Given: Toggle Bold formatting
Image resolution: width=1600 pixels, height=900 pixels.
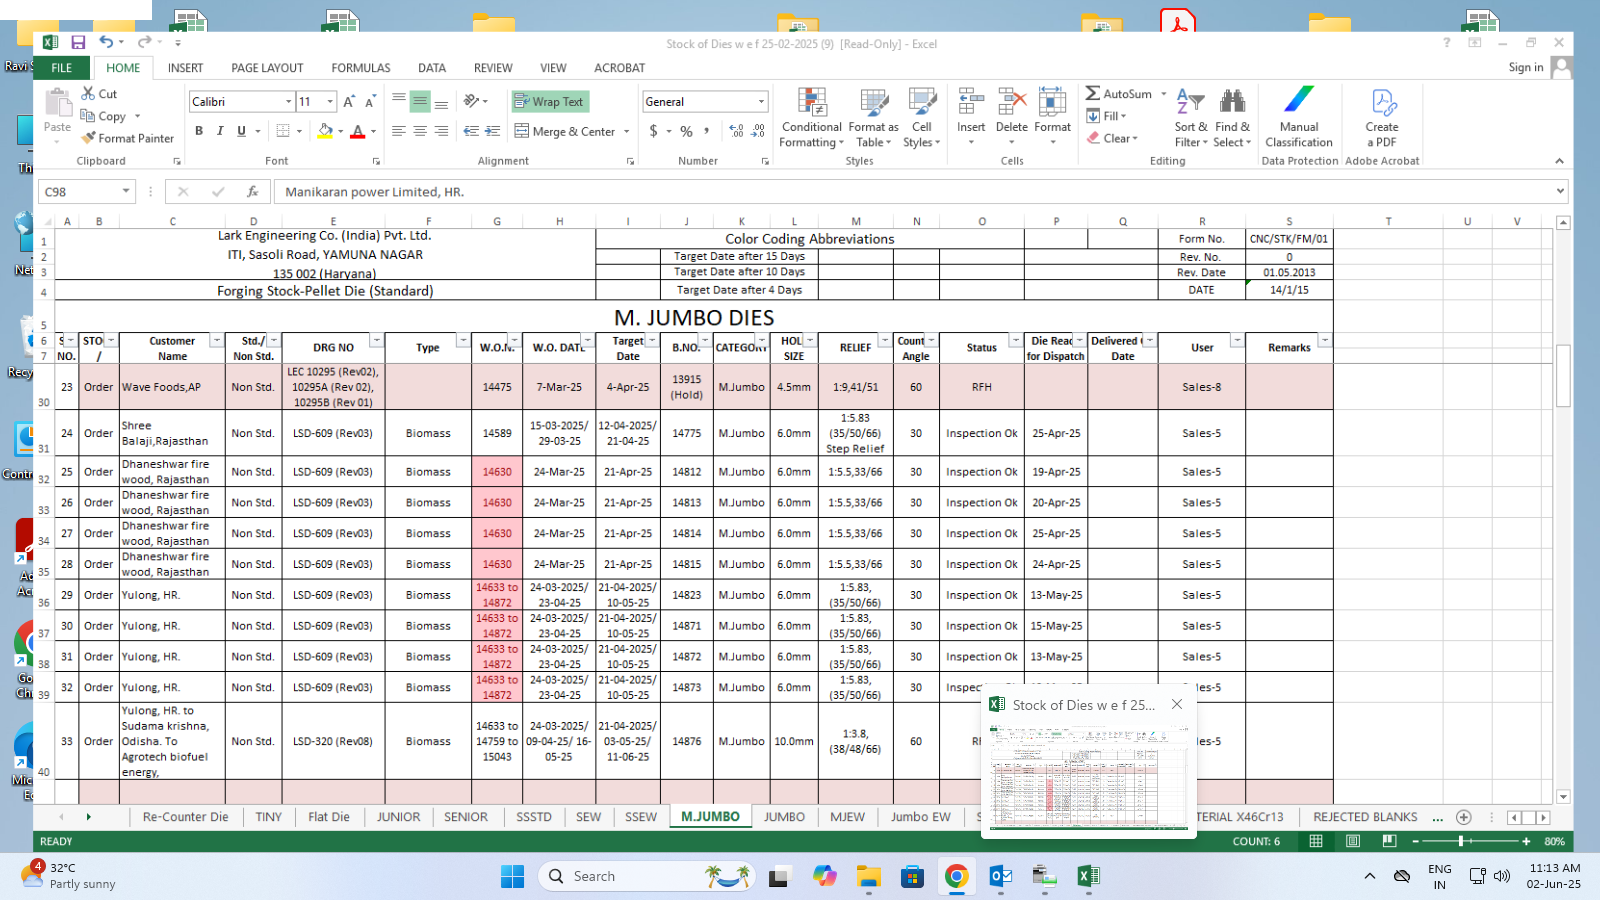Looking at the screenshot, I should pyautogui.click(x=199, y=131).
